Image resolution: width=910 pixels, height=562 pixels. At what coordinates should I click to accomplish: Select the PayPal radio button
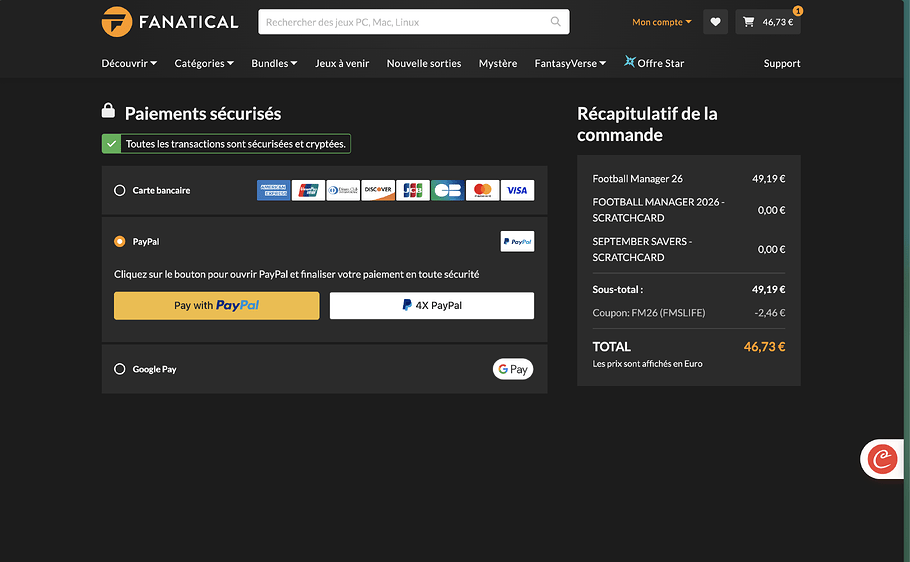pyautogui.click(x=120, y=241)
